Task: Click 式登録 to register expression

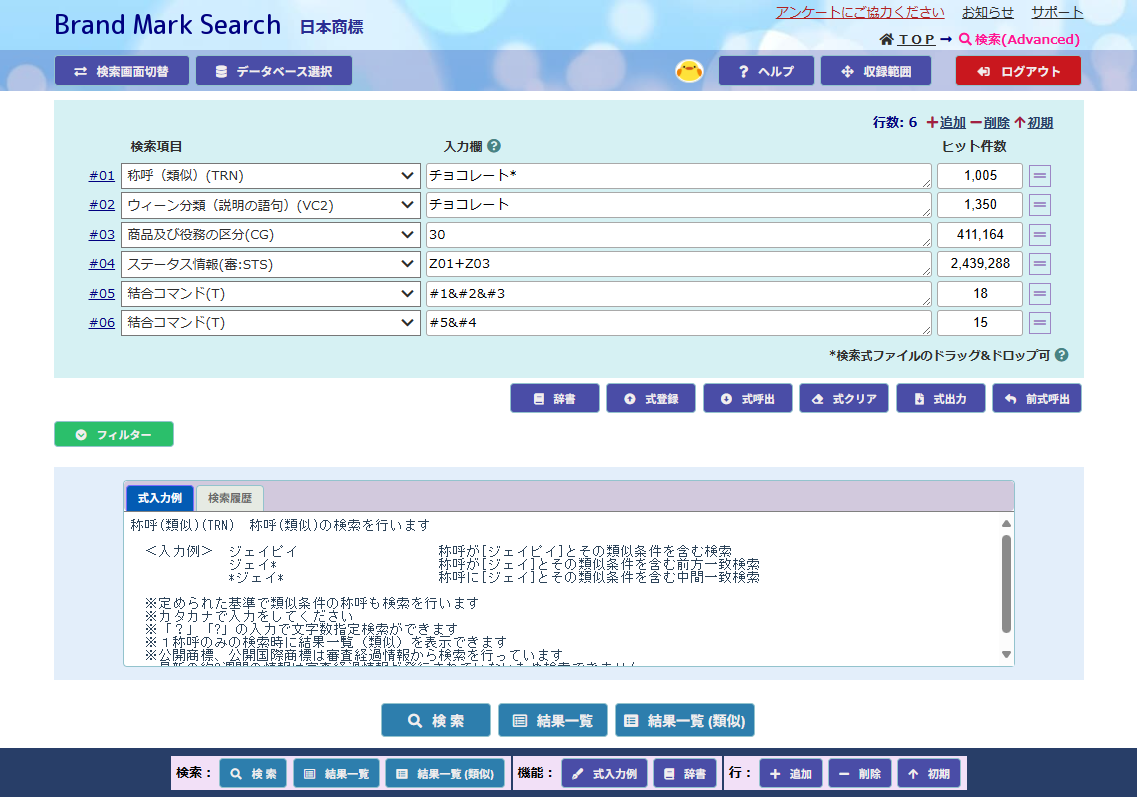Action: 651,398
